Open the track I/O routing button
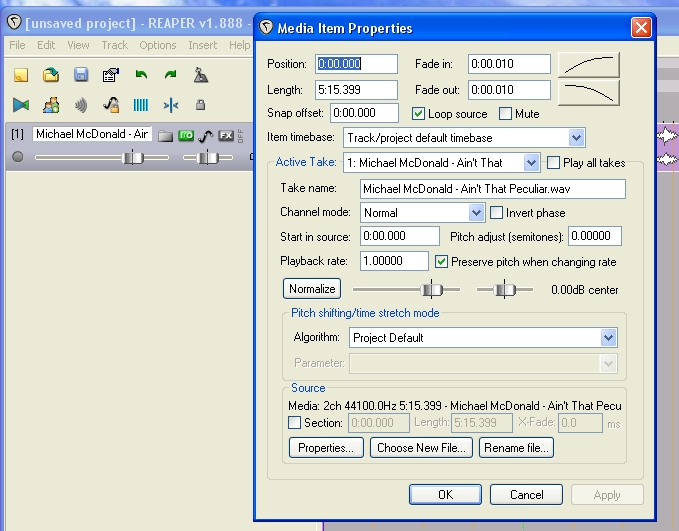Screen dimensions: 679x531 click(x=186, y=136)
